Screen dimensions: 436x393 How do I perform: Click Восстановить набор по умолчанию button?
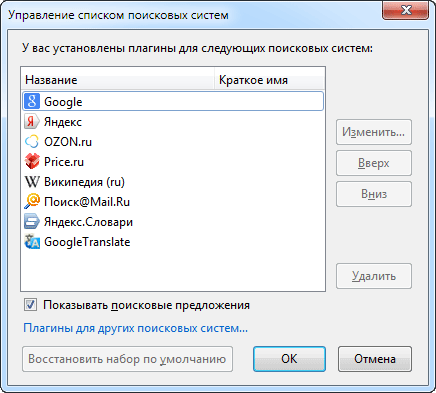[x=127, y=359]
